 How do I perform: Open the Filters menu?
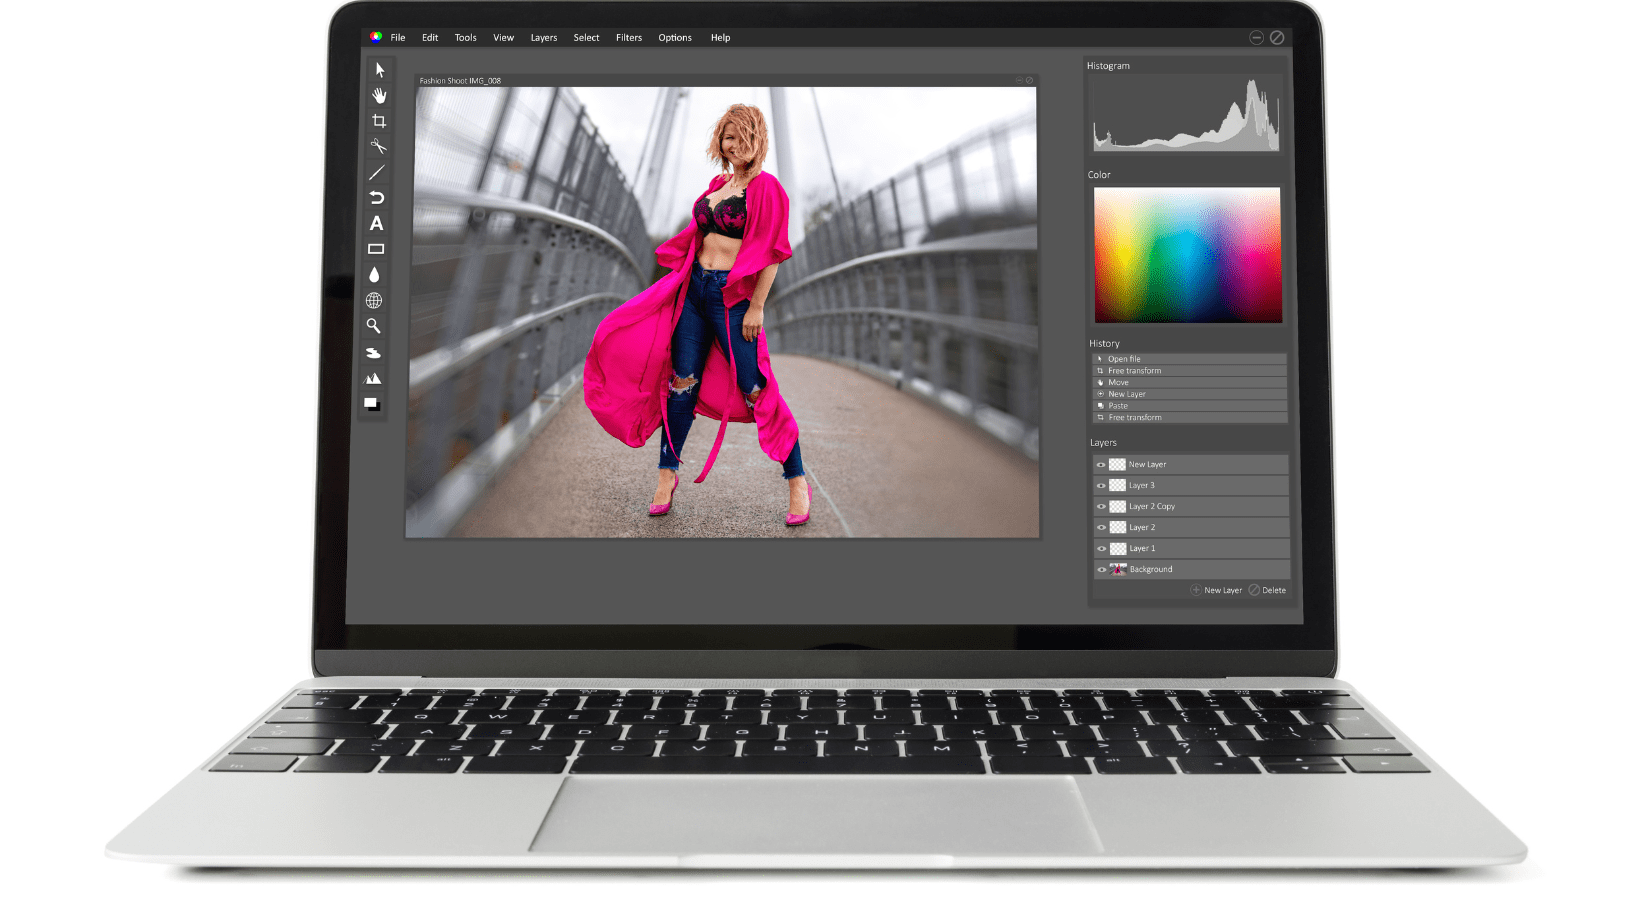[x=628, y=38]
